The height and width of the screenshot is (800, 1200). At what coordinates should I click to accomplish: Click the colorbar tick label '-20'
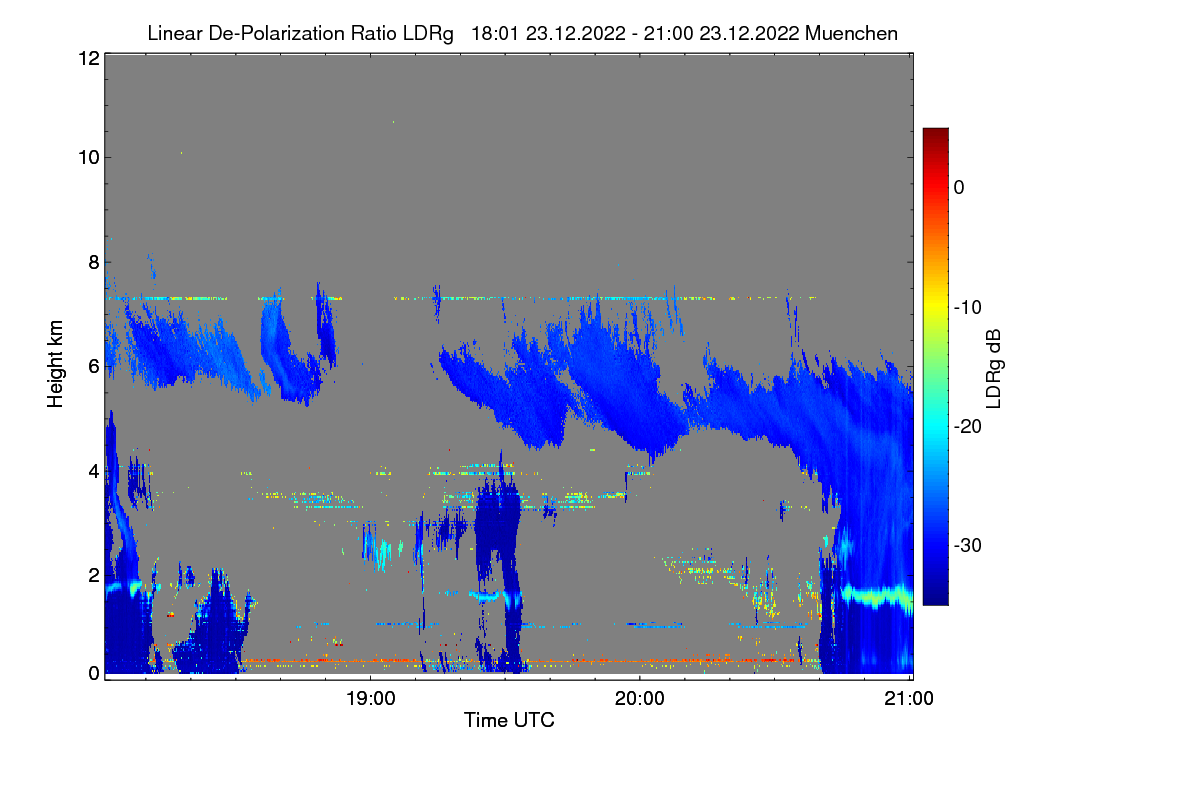click(x=967, y=426)
